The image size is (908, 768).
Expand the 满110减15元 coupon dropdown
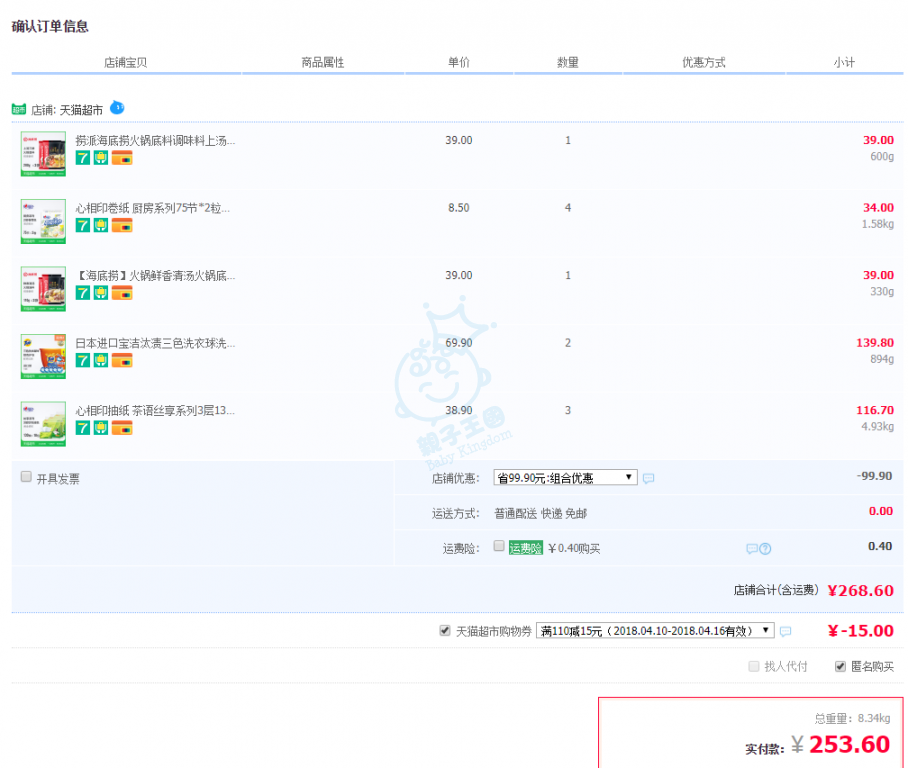pos(655,630)
